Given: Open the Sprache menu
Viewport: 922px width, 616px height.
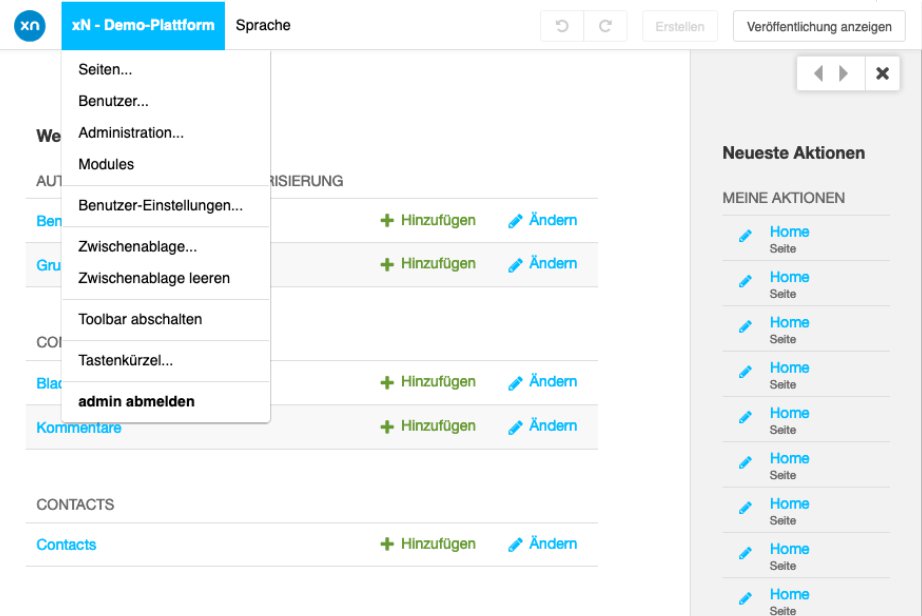Looking at the screenshot, I should [263, 25].
